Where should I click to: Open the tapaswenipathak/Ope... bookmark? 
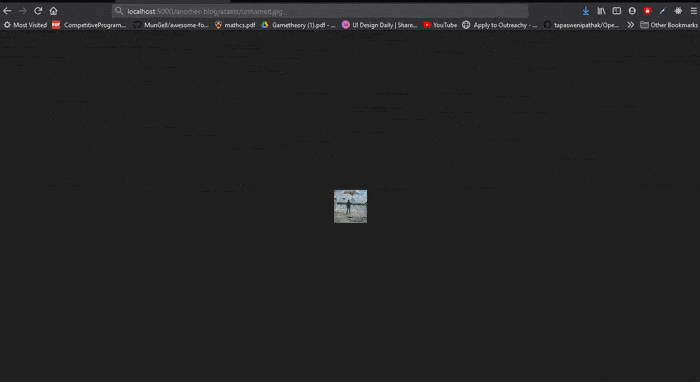point(581,25)
